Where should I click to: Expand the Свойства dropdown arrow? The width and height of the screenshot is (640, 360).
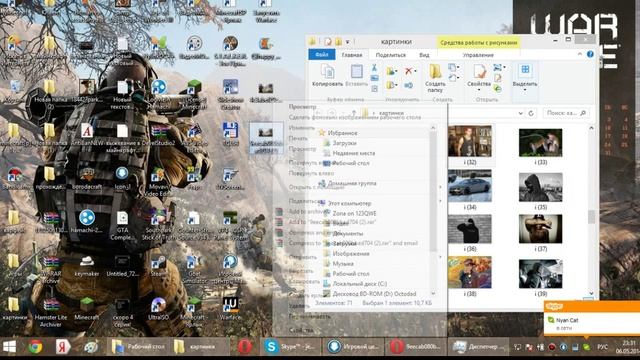[479, 90]
